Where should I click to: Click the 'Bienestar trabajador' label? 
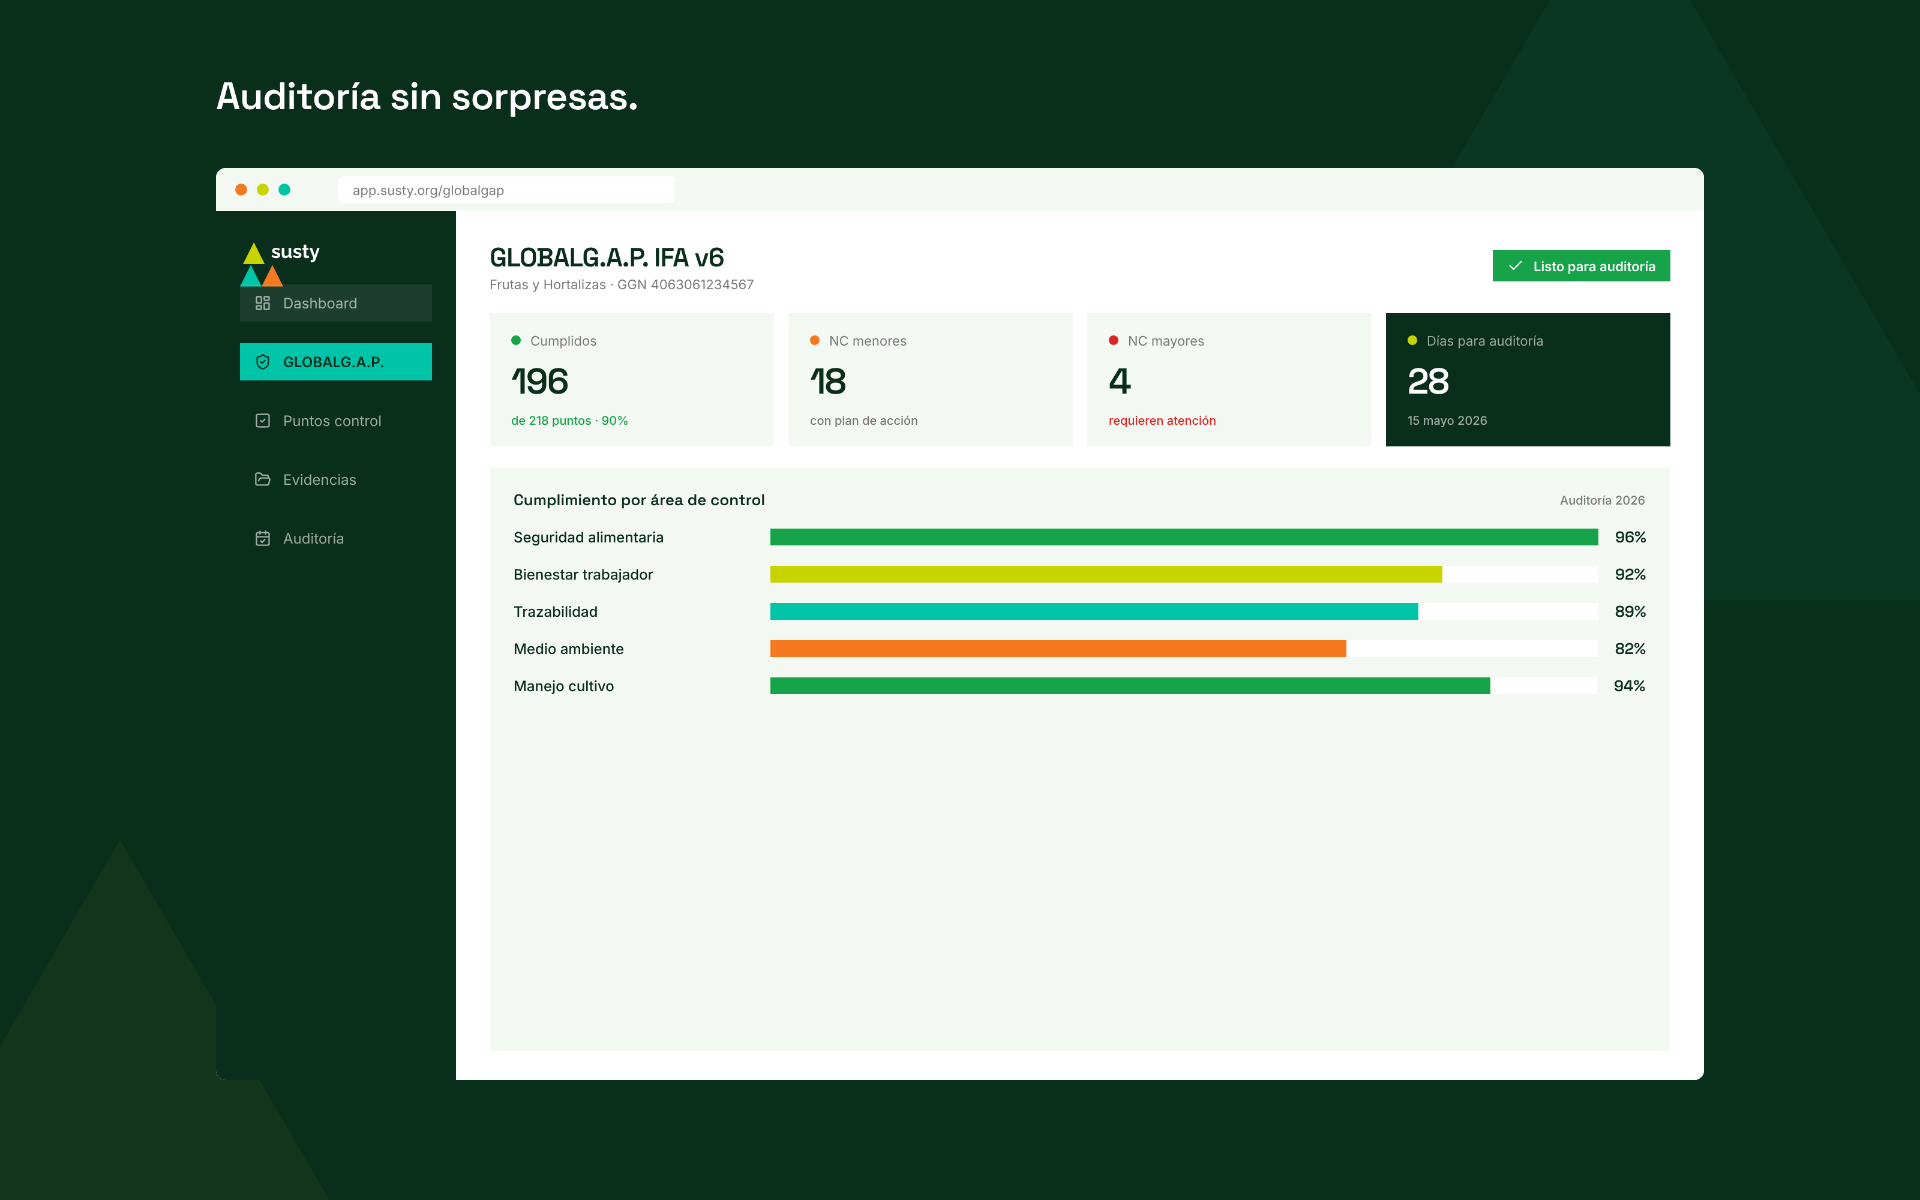(583, 574)
